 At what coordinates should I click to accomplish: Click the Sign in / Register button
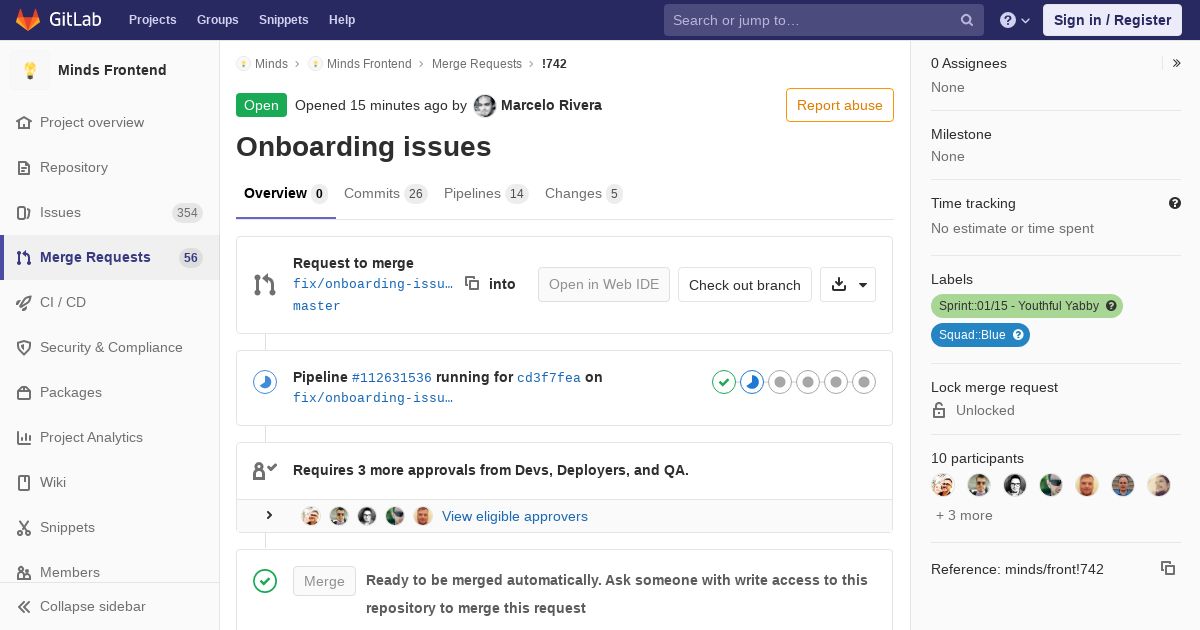1112,20
